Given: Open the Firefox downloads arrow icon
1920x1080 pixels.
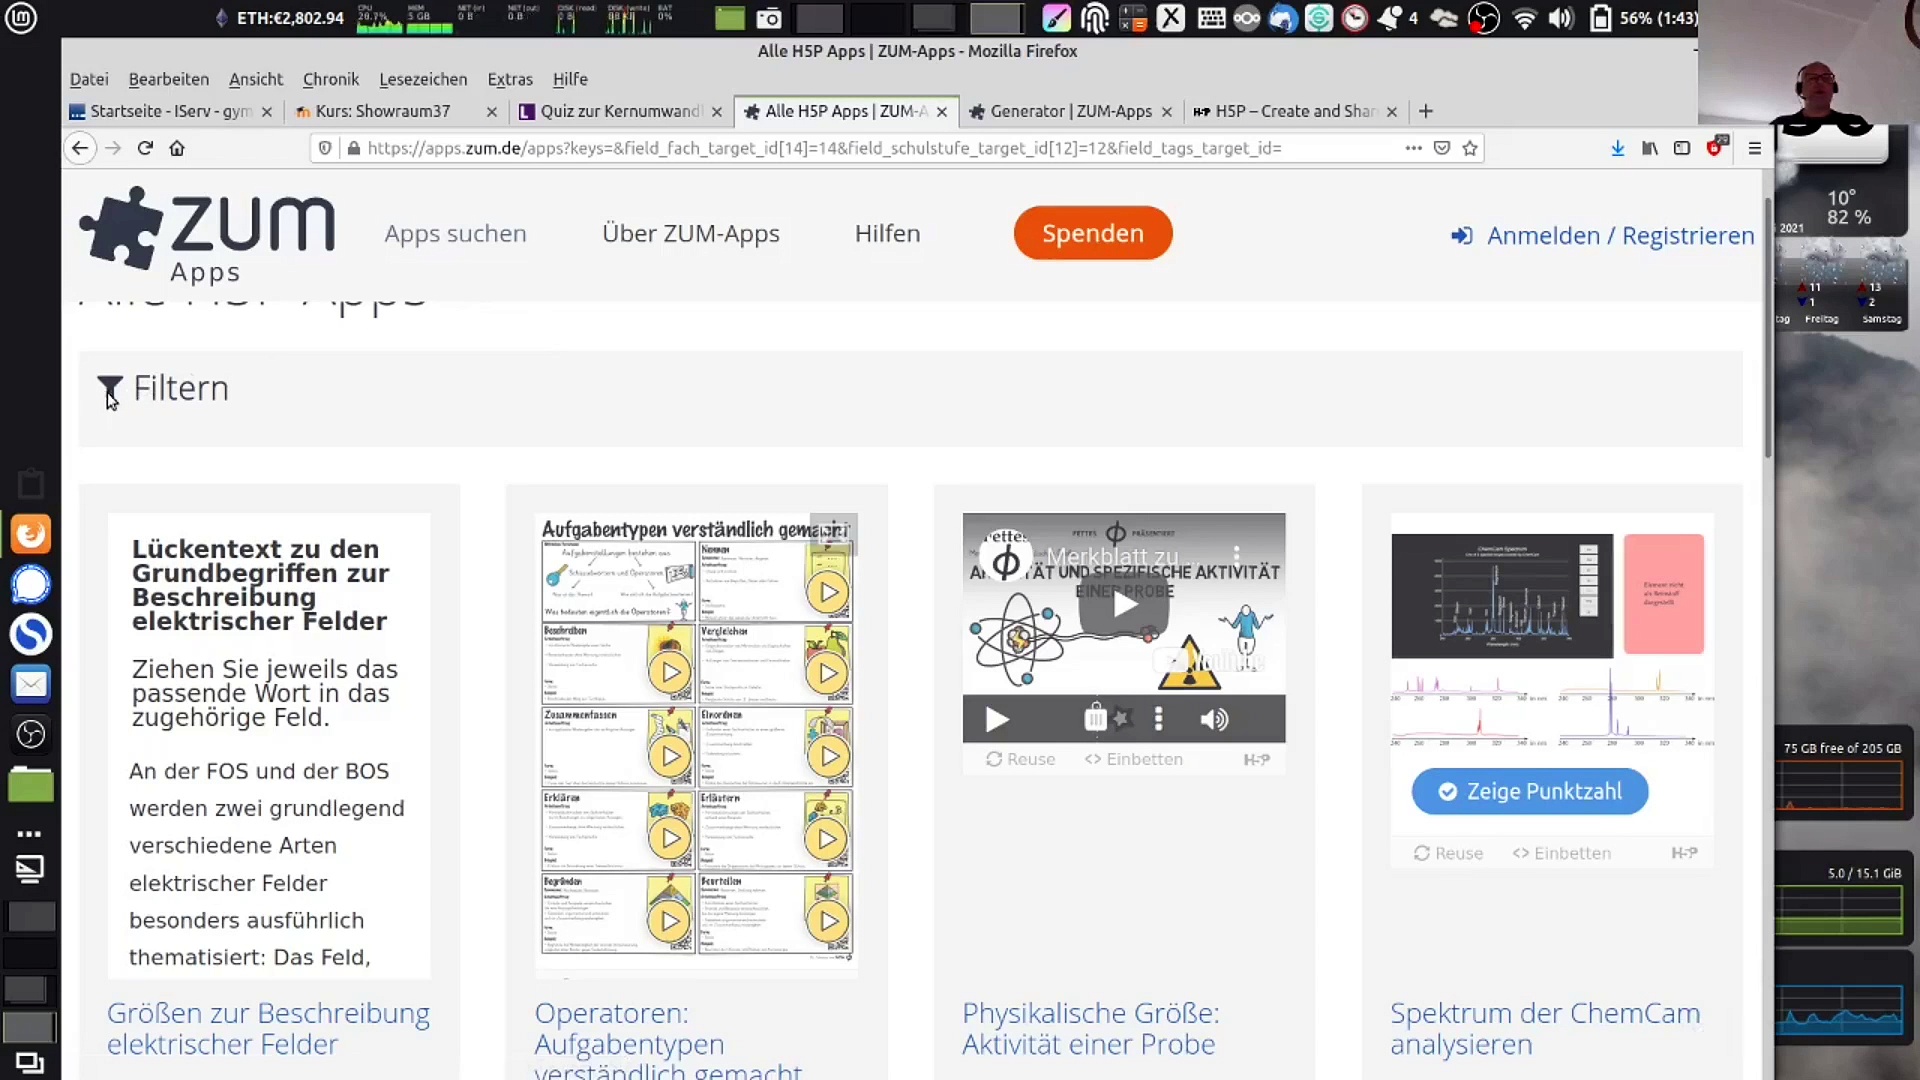Looking at the screenshot, I should 1617,148.
